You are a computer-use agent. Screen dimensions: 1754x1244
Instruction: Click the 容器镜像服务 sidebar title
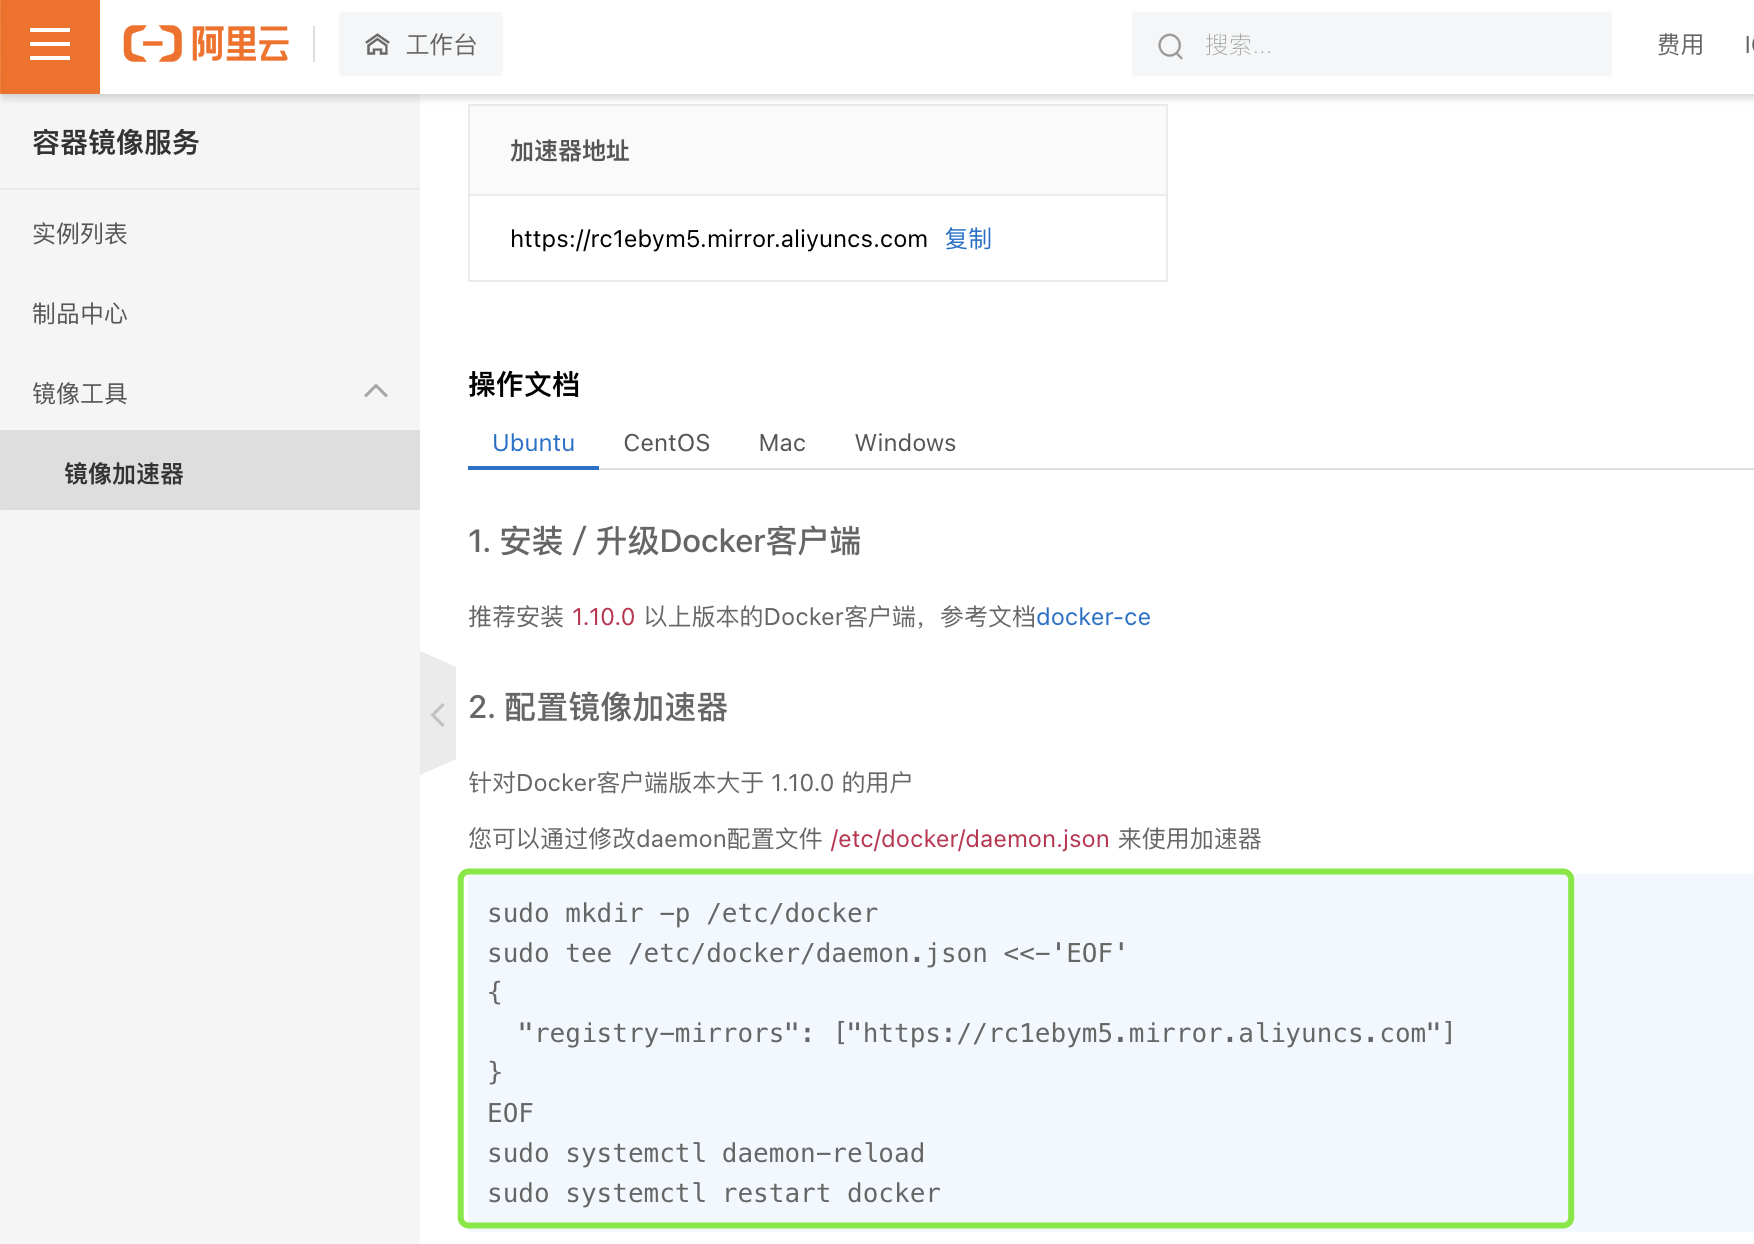116,142
